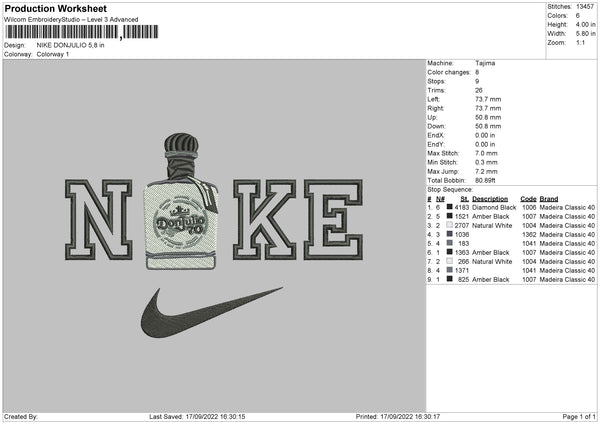Viewport: 600px width, 424px height.
Task: Click the Natural White text in the 2707 row
Action: (x=492, y=225)
